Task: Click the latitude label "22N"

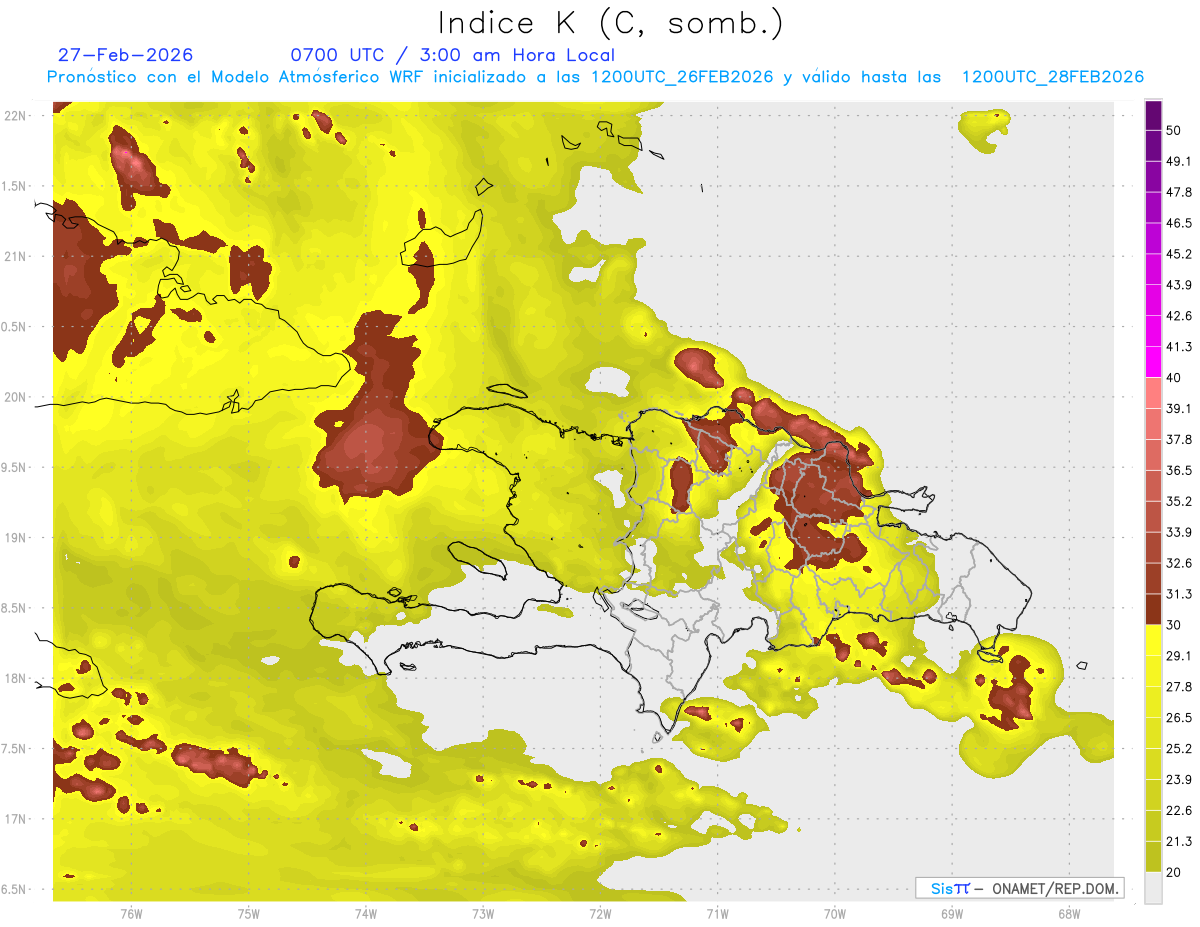Action: coord(17,115)
